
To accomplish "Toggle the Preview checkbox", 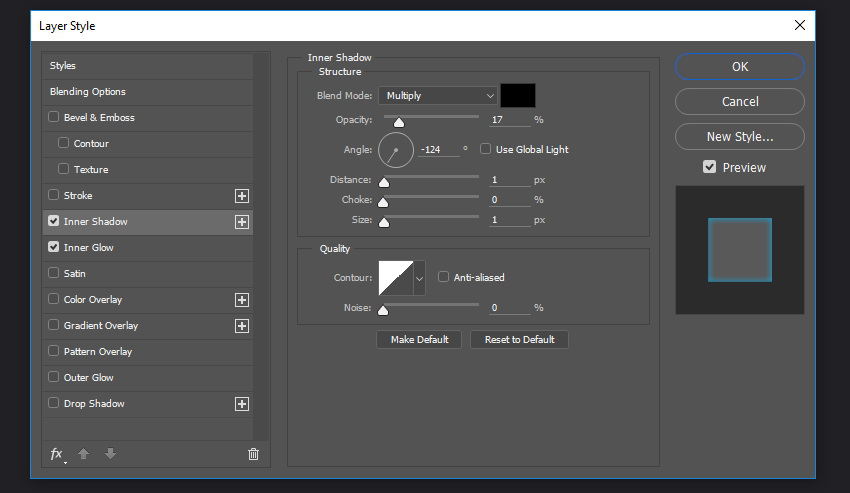I will pyautogui.click(x=710, y=167).
